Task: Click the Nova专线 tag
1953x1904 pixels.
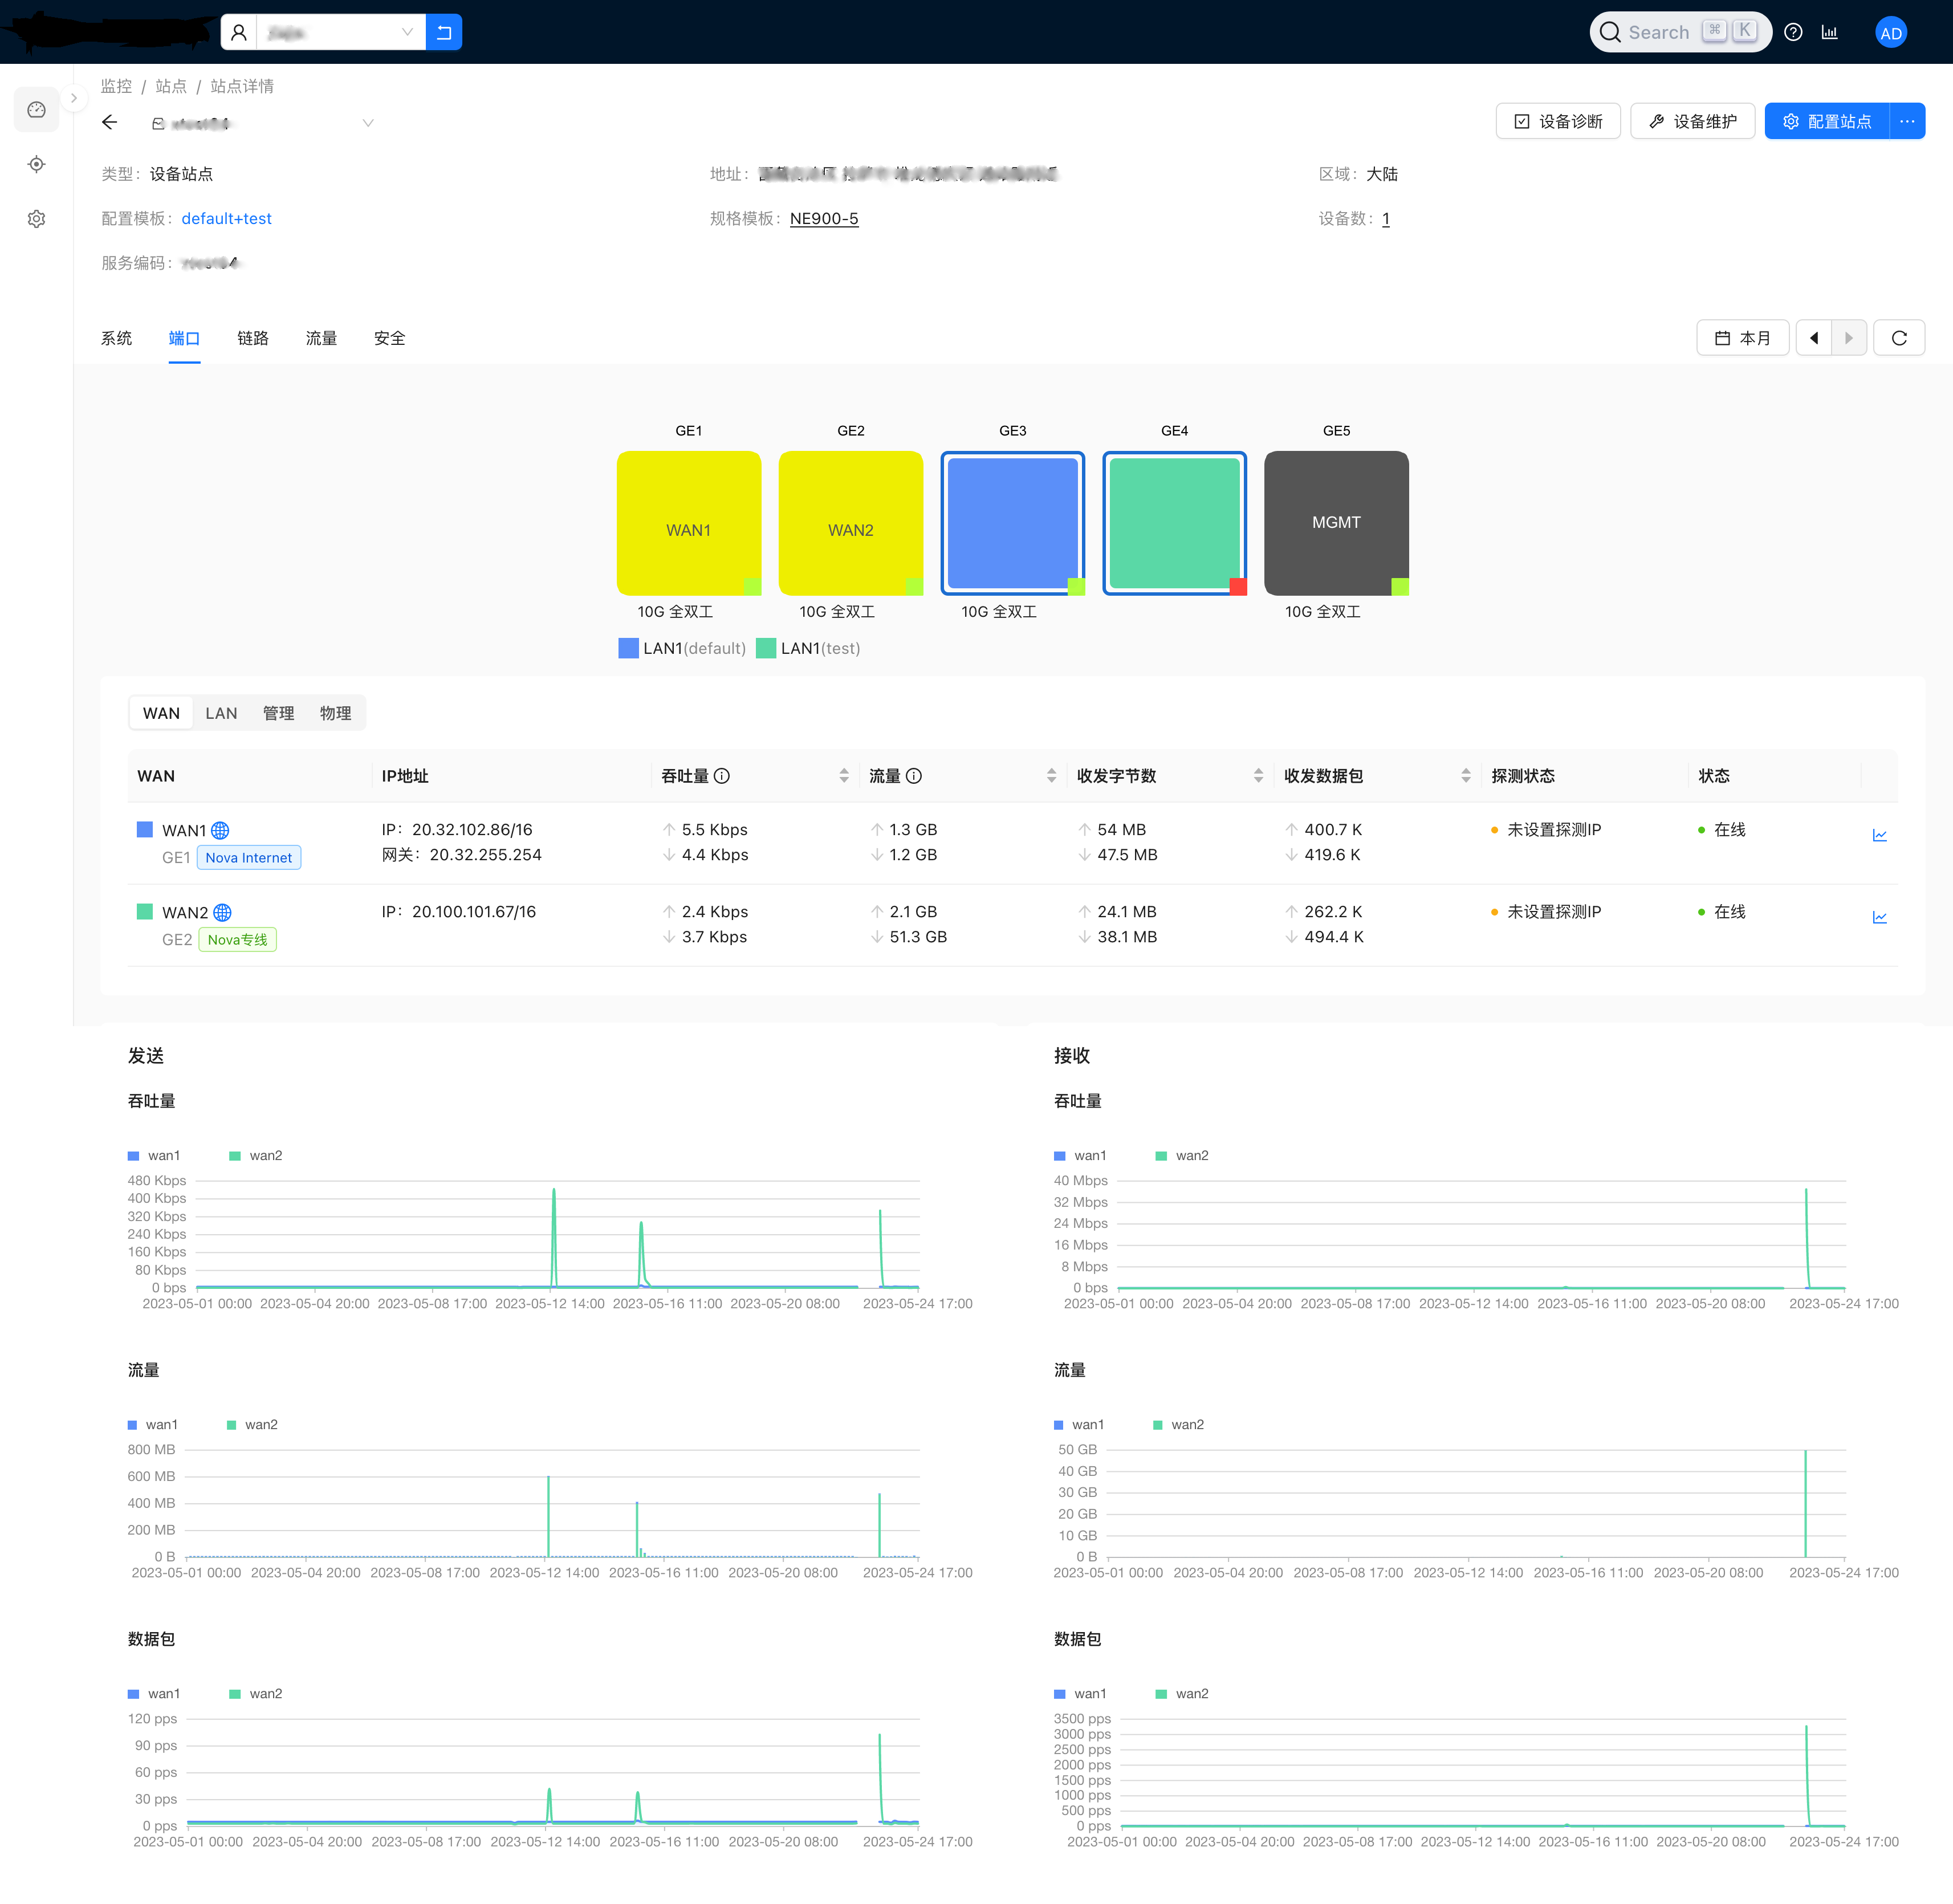Action: pyautogui.click(x=237, y=939)
